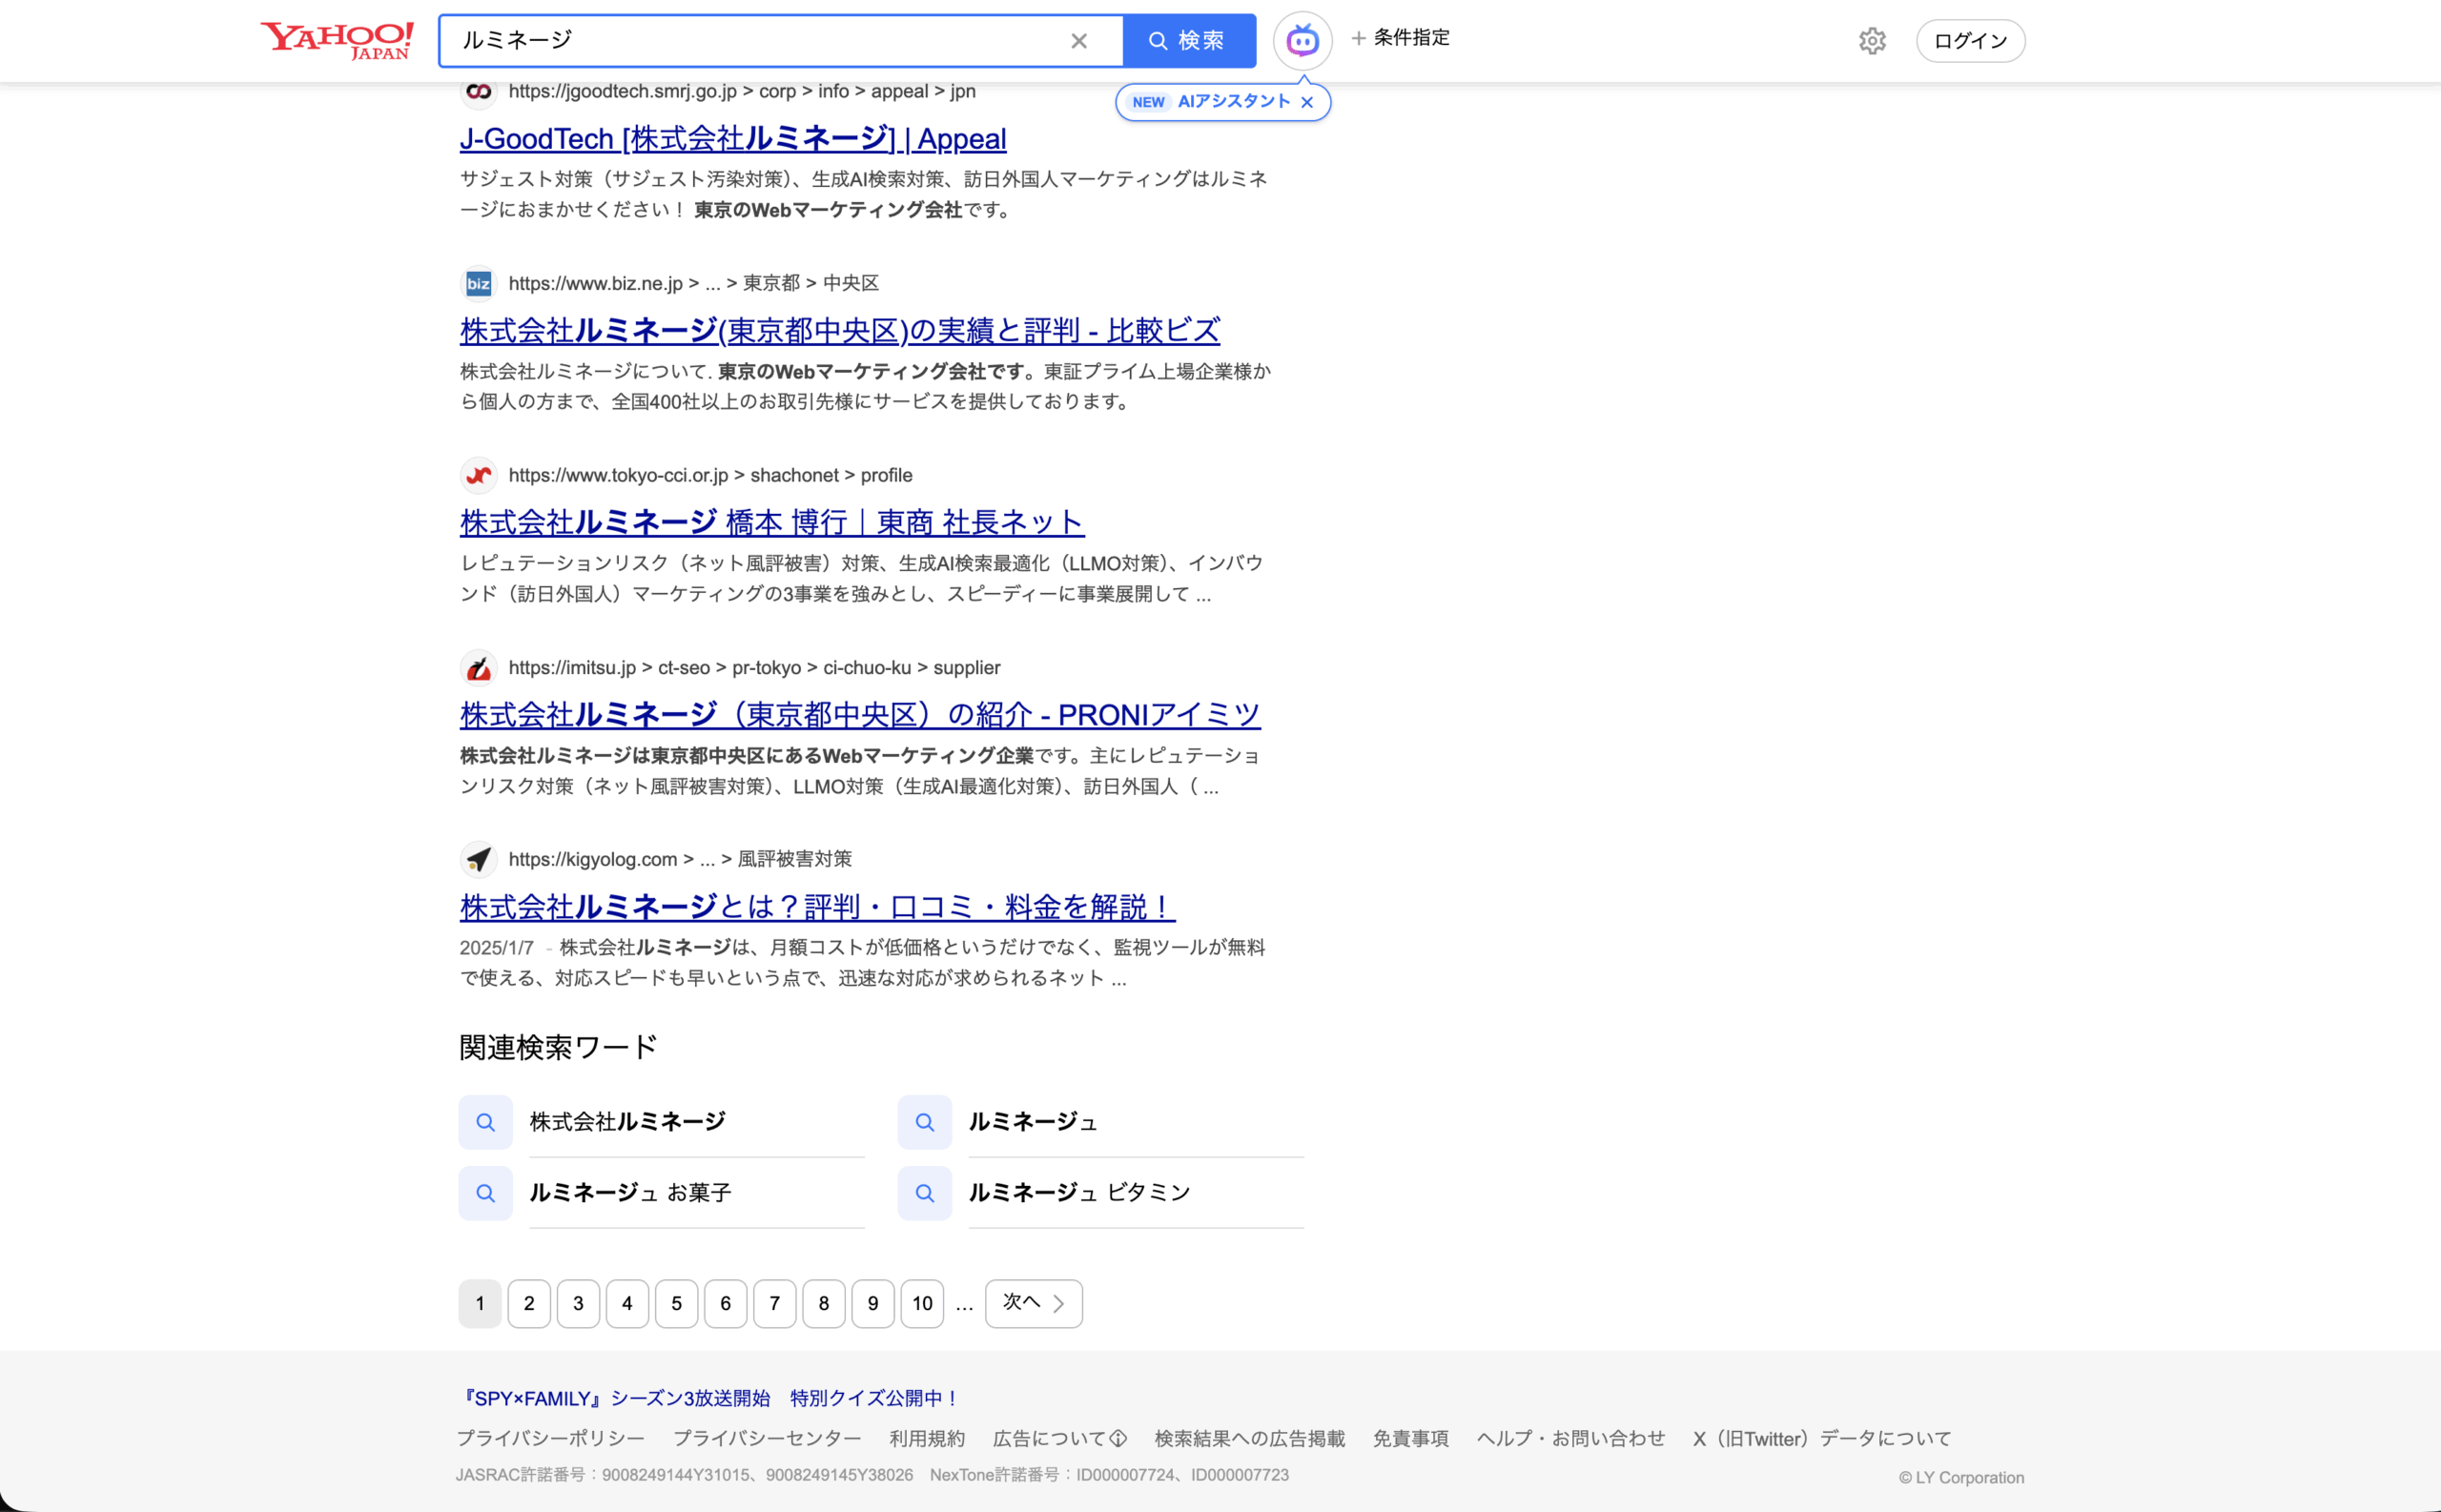Go to results page 2
The width and height of the screenshot is (2441, 1512).
529,1303
